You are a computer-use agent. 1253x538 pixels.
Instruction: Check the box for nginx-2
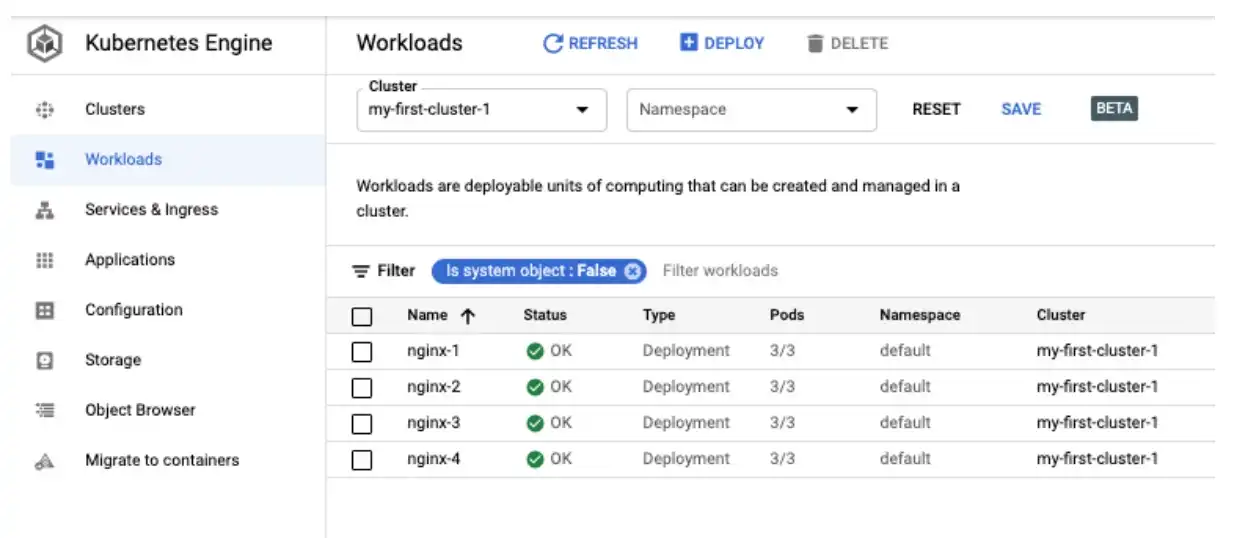pyautogui.click(x=362, y=388)
